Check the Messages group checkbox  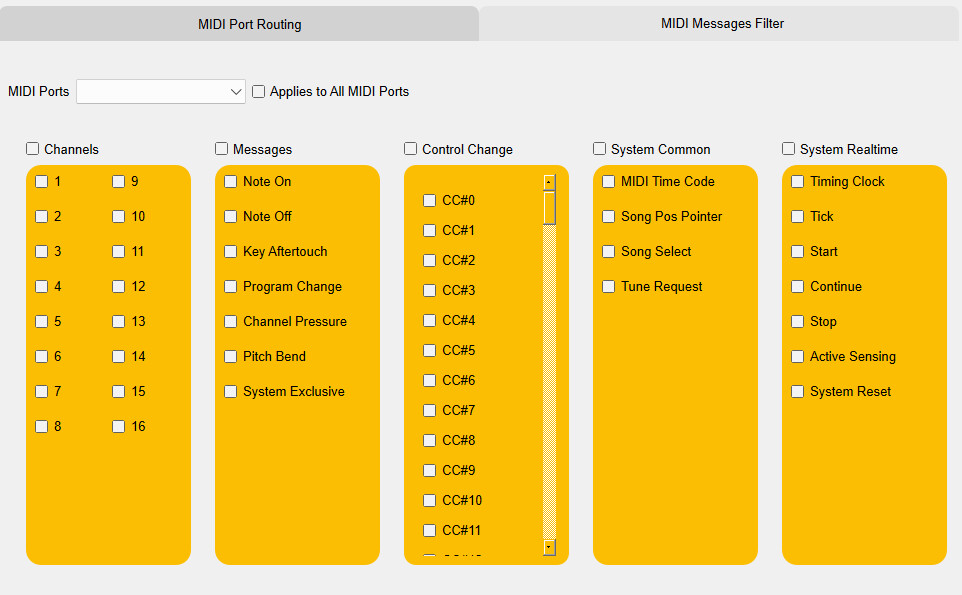pos(222,149)
